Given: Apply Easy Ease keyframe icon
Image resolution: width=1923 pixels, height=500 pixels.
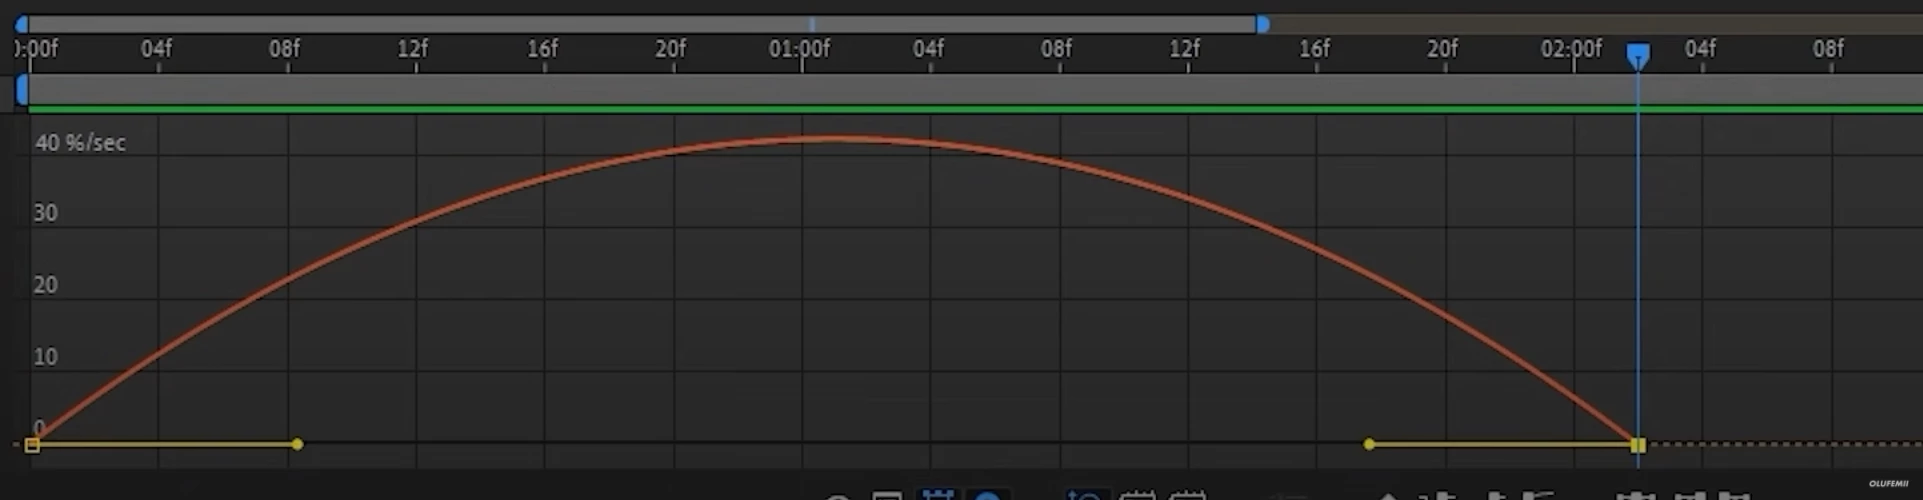Looking at the screenshot, I should pos(1637,497).
